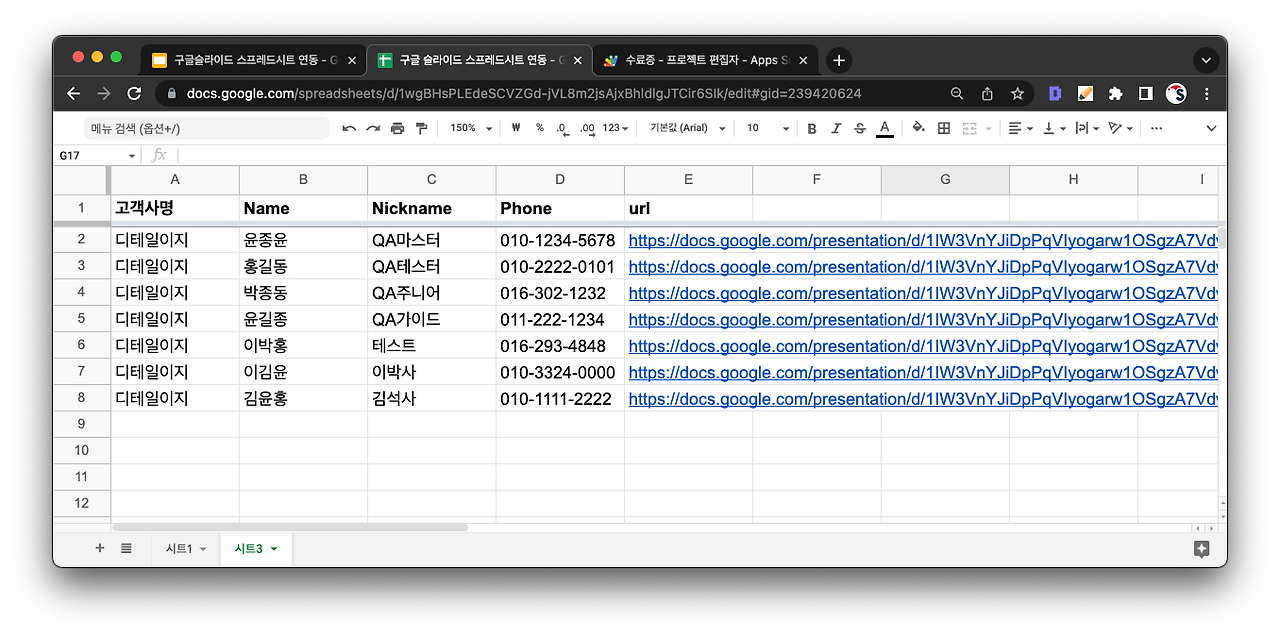Select the Name cell 홍길동
This screenshot has height=637, width=1280.
pos(304,267)
